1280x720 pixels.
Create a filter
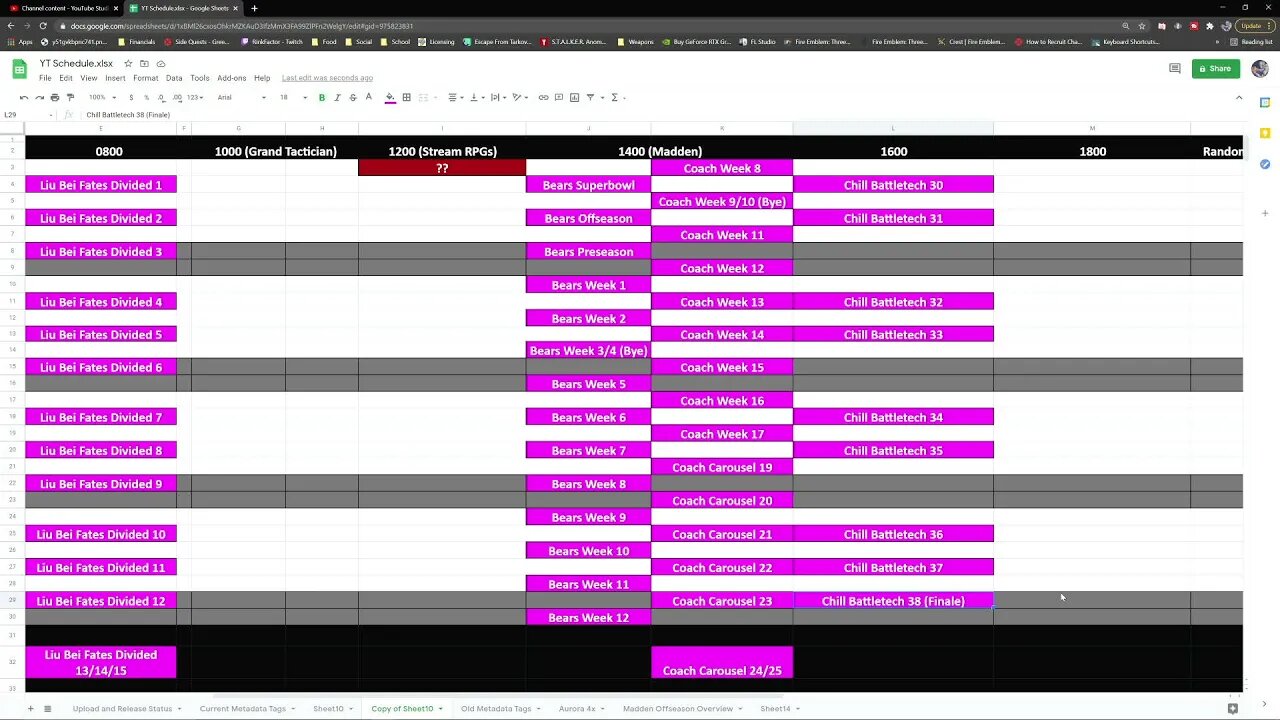(591, 97)
